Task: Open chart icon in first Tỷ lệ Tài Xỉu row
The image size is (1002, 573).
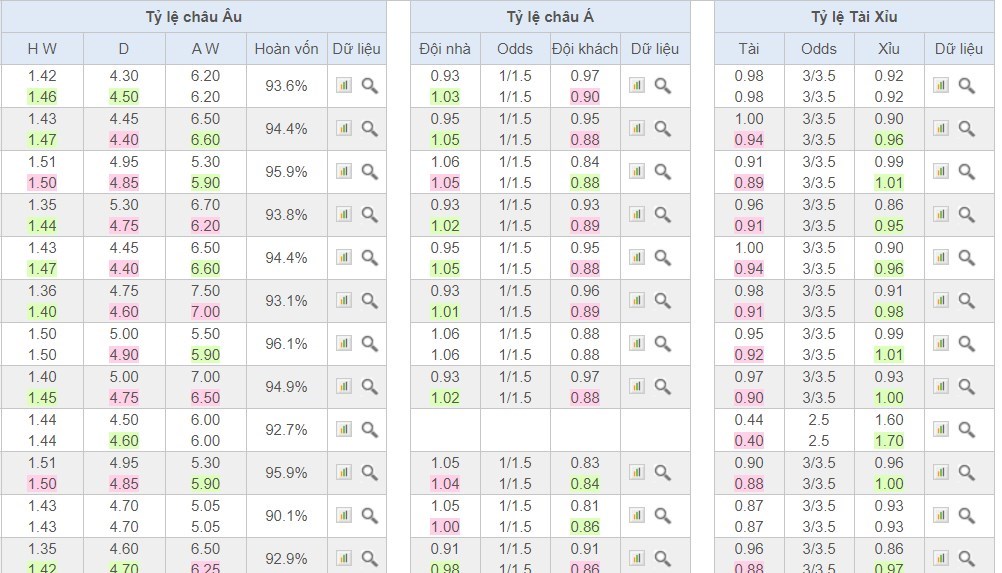Action: 941,86
